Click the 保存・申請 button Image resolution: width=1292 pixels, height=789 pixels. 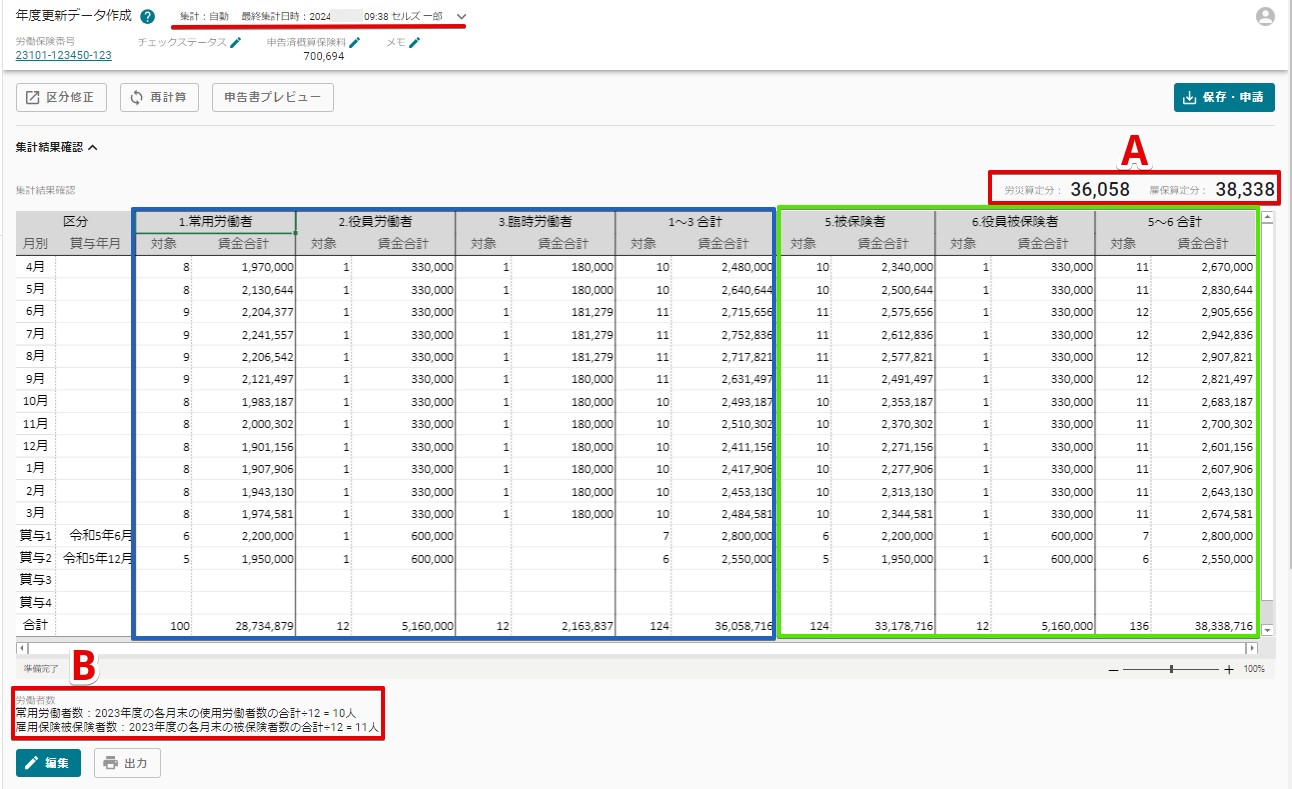pos(1224,97)
